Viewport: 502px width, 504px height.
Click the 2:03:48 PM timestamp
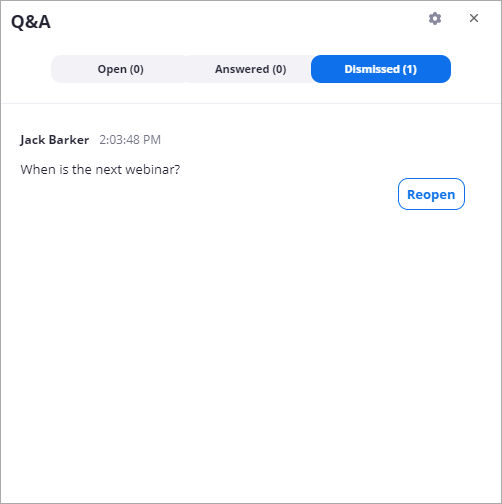click(130, 140)
